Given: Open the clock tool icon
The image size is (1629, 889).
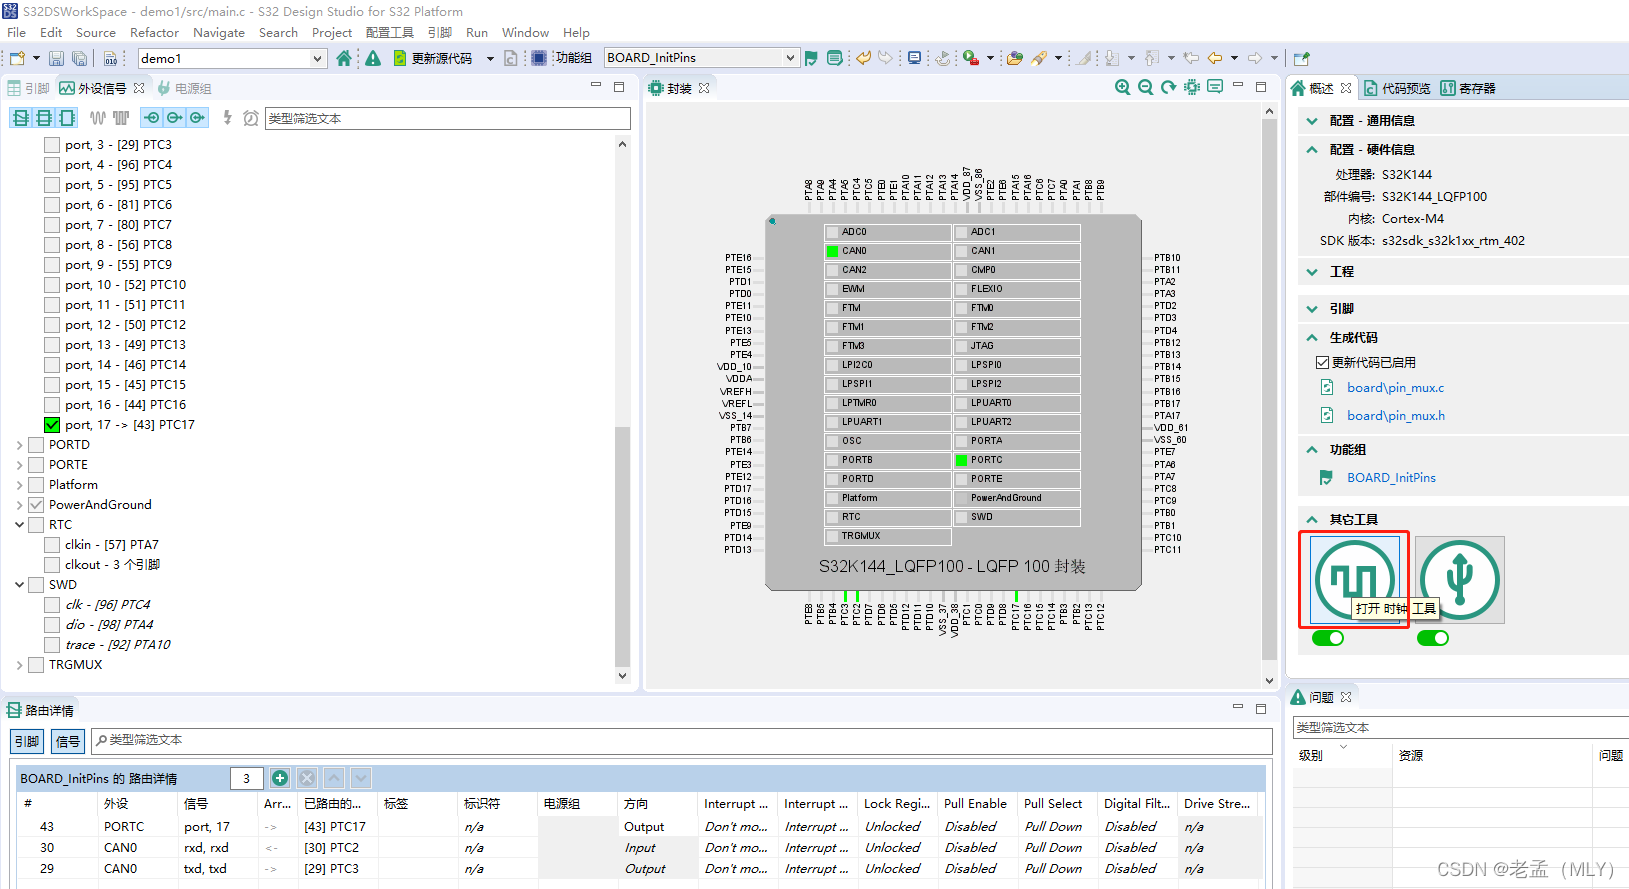Looking at the screenshot, I should [x=1354, y=580].
